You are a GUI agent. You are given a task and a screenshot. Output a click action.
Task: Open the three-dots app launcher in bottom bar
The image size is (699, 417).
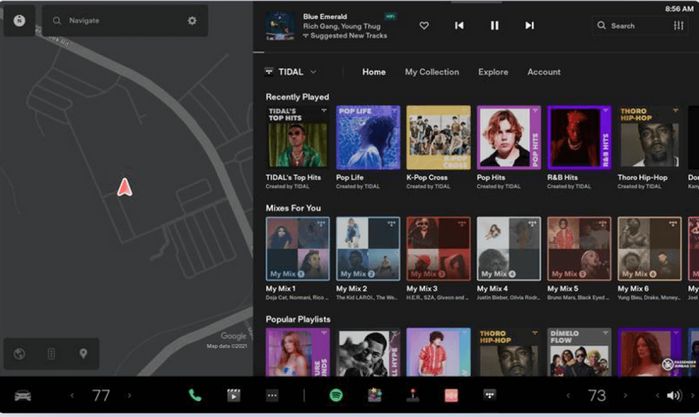pyautogui.click(x=272, y=395)
